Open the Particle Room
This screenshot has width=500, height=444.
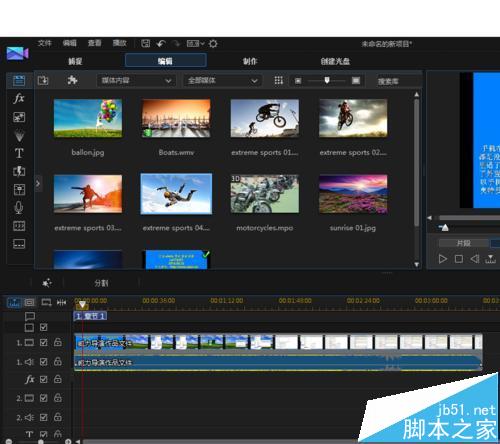point(19,135)
